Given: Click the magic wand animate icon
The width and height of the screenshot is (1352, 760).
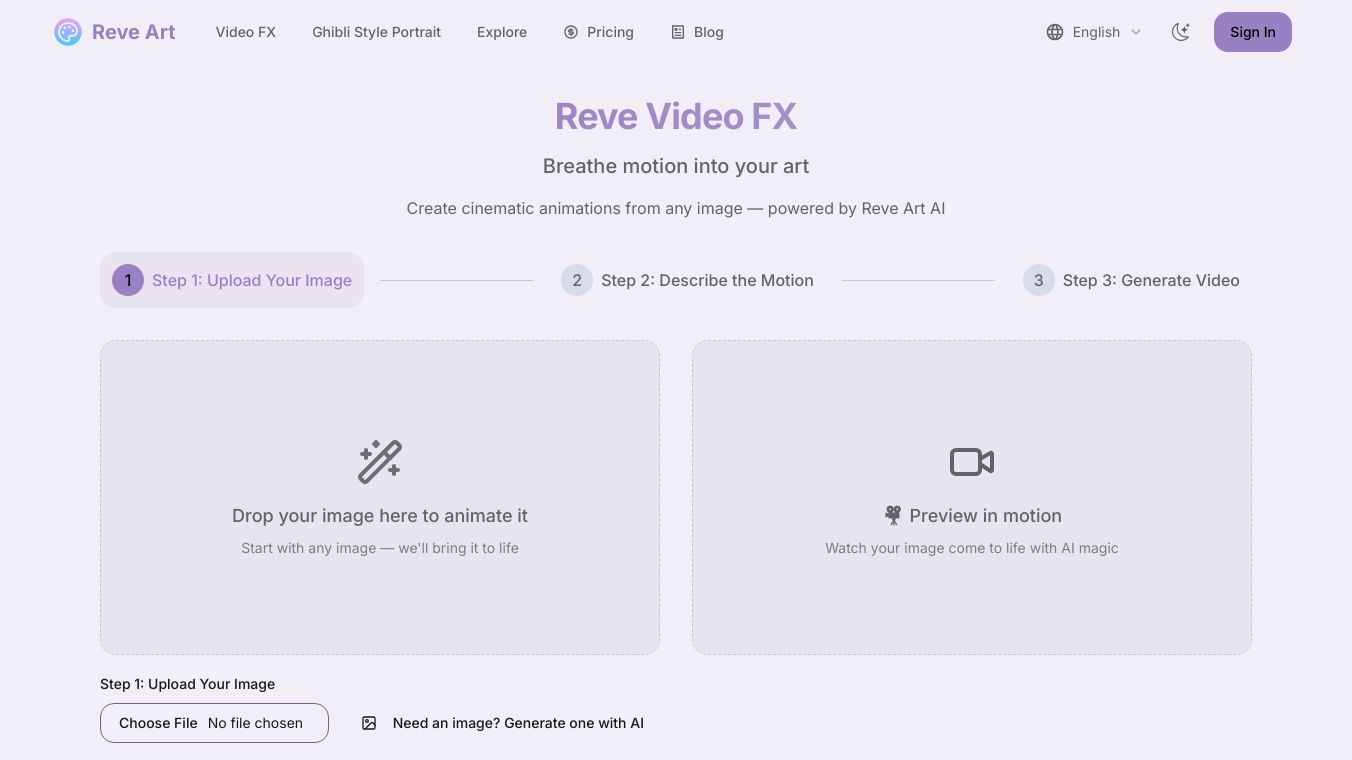Looking at the screenshot, I should pos(380,462).
